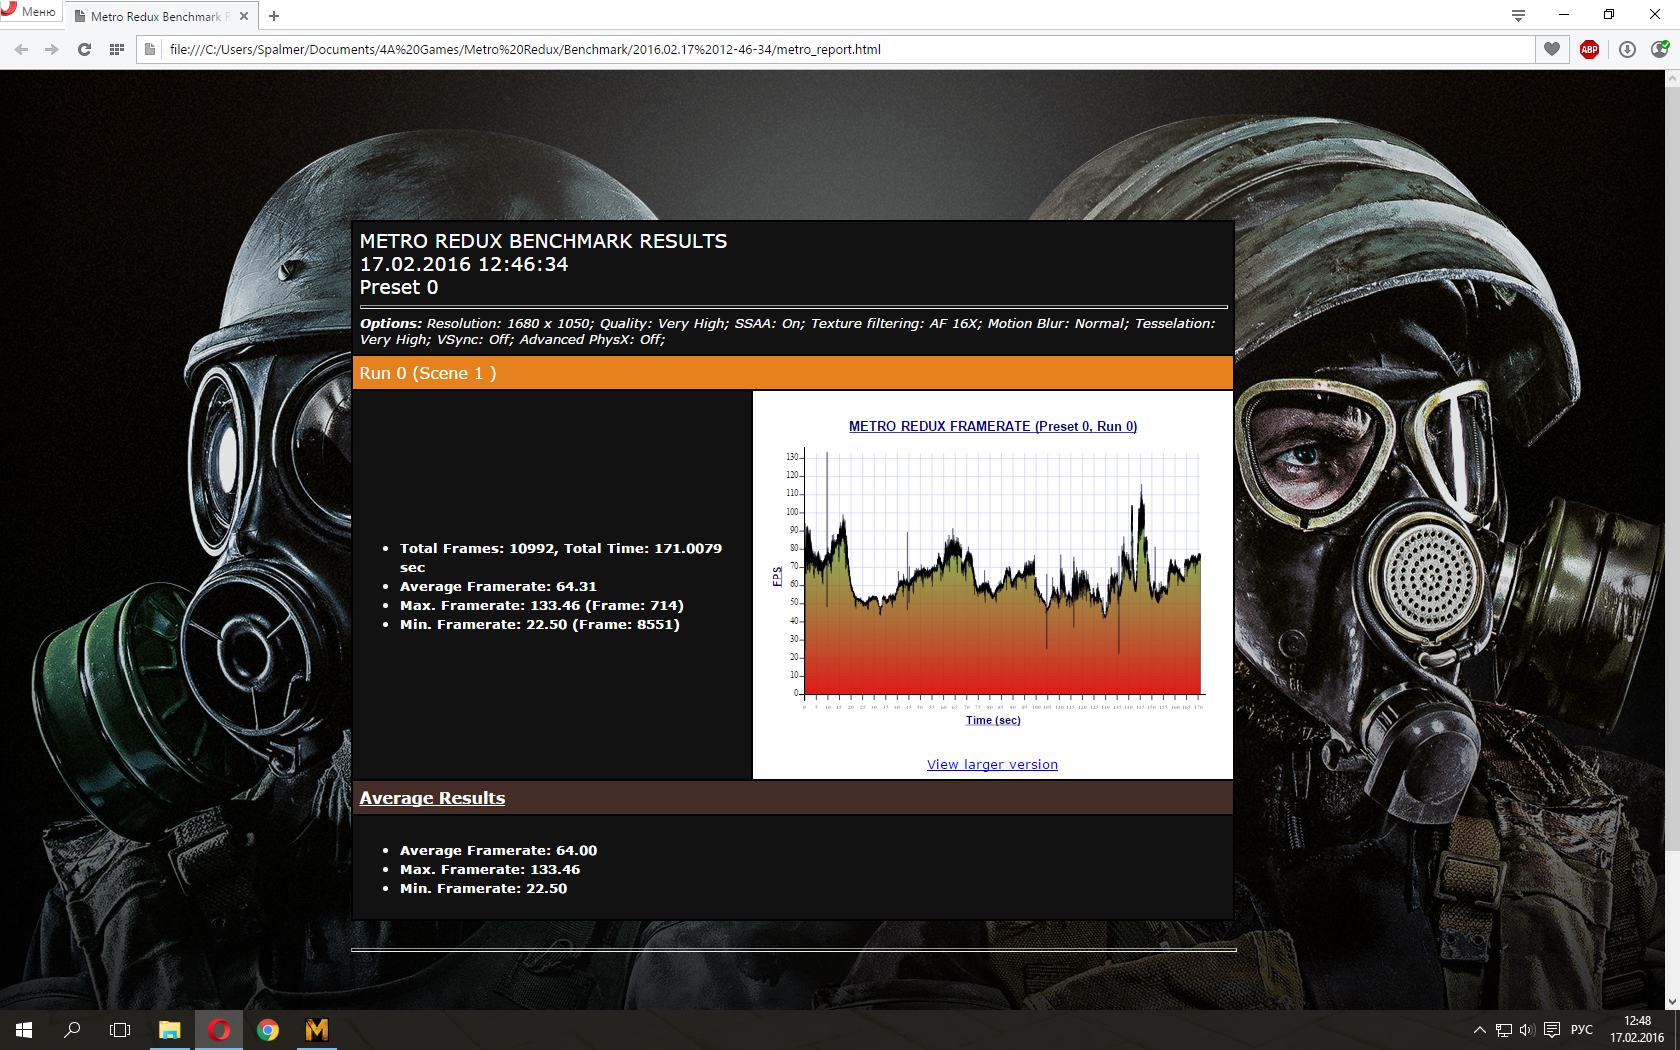This screenshot has height=1050, width=1680.
Task: Open the Opera Menu button
Action: click(x=30, y=12)
